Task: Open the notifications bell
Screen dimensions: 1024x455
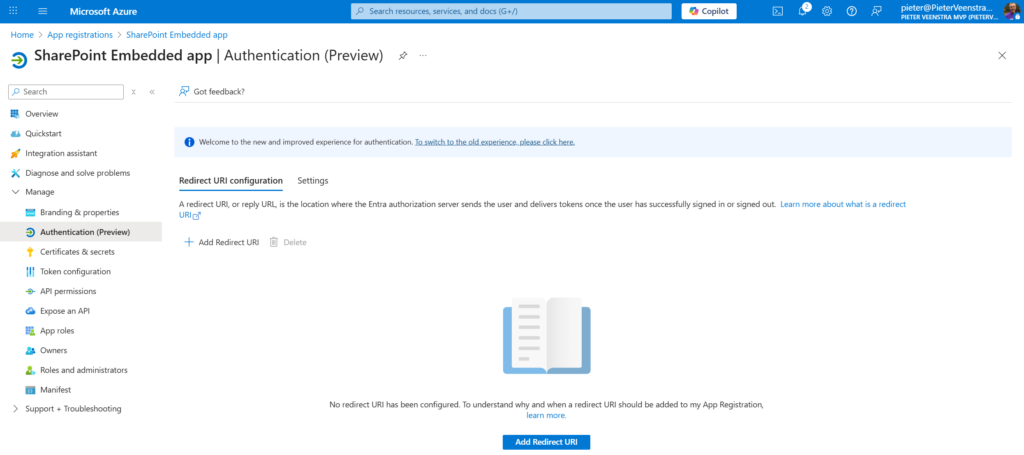Action: pyautogui.click(x=803, y=11)
